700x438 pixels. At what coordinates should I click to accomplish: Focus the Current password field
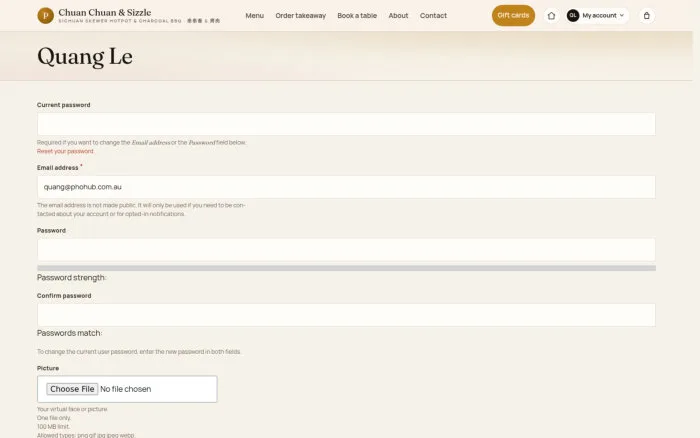(346, 124)
